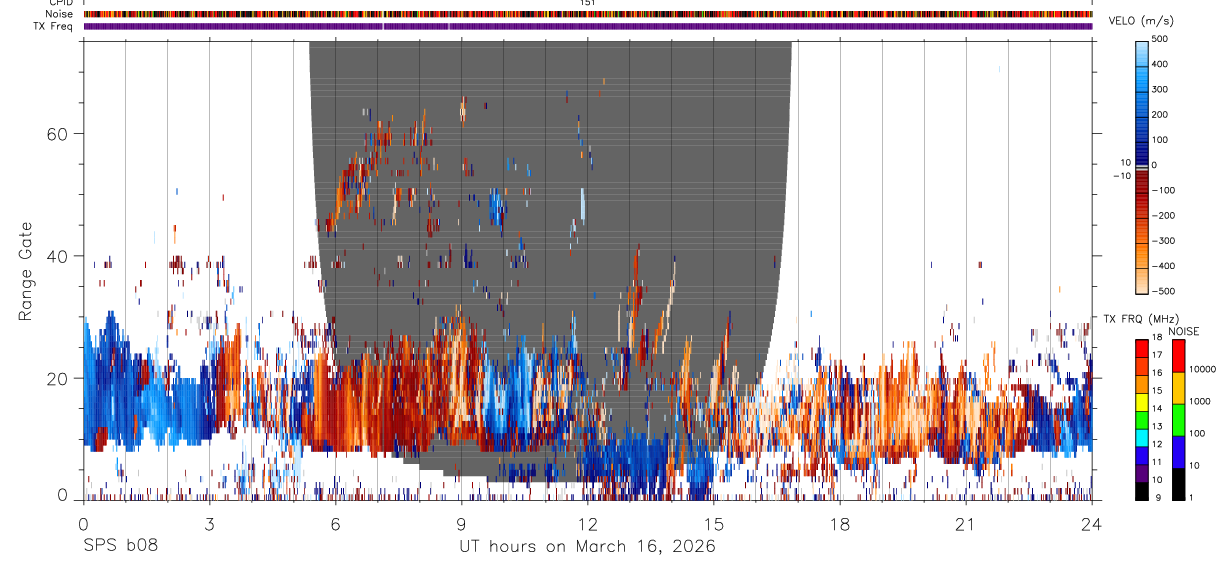Click the 24 tick on UT hours axis

(x=1092, y=524)
